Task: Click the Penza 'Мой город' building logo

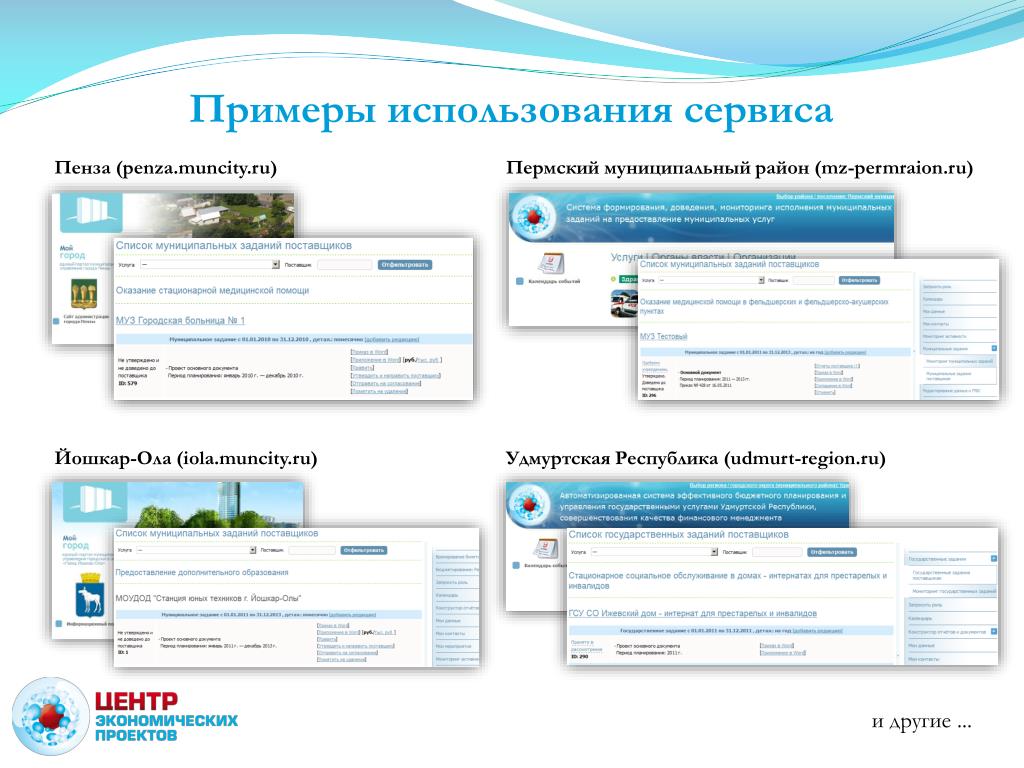Action: pyautogui.click(x=91, y=212)
